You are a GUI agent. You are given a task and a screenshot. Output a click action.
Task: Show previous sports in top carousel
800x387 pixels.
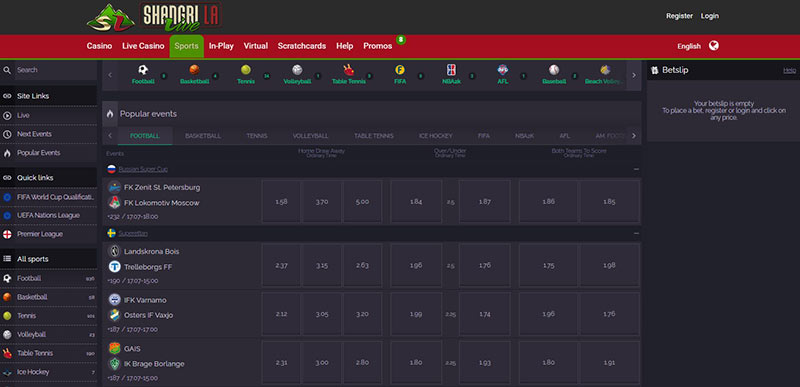pos(110,75)
